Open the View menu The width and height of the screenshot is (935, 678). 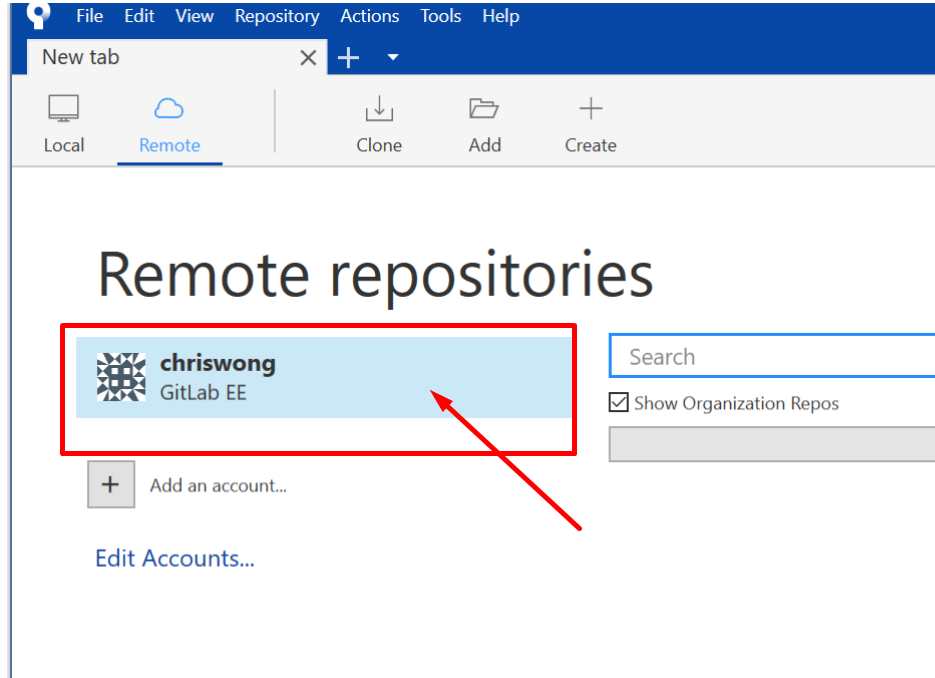click(194, 16)
